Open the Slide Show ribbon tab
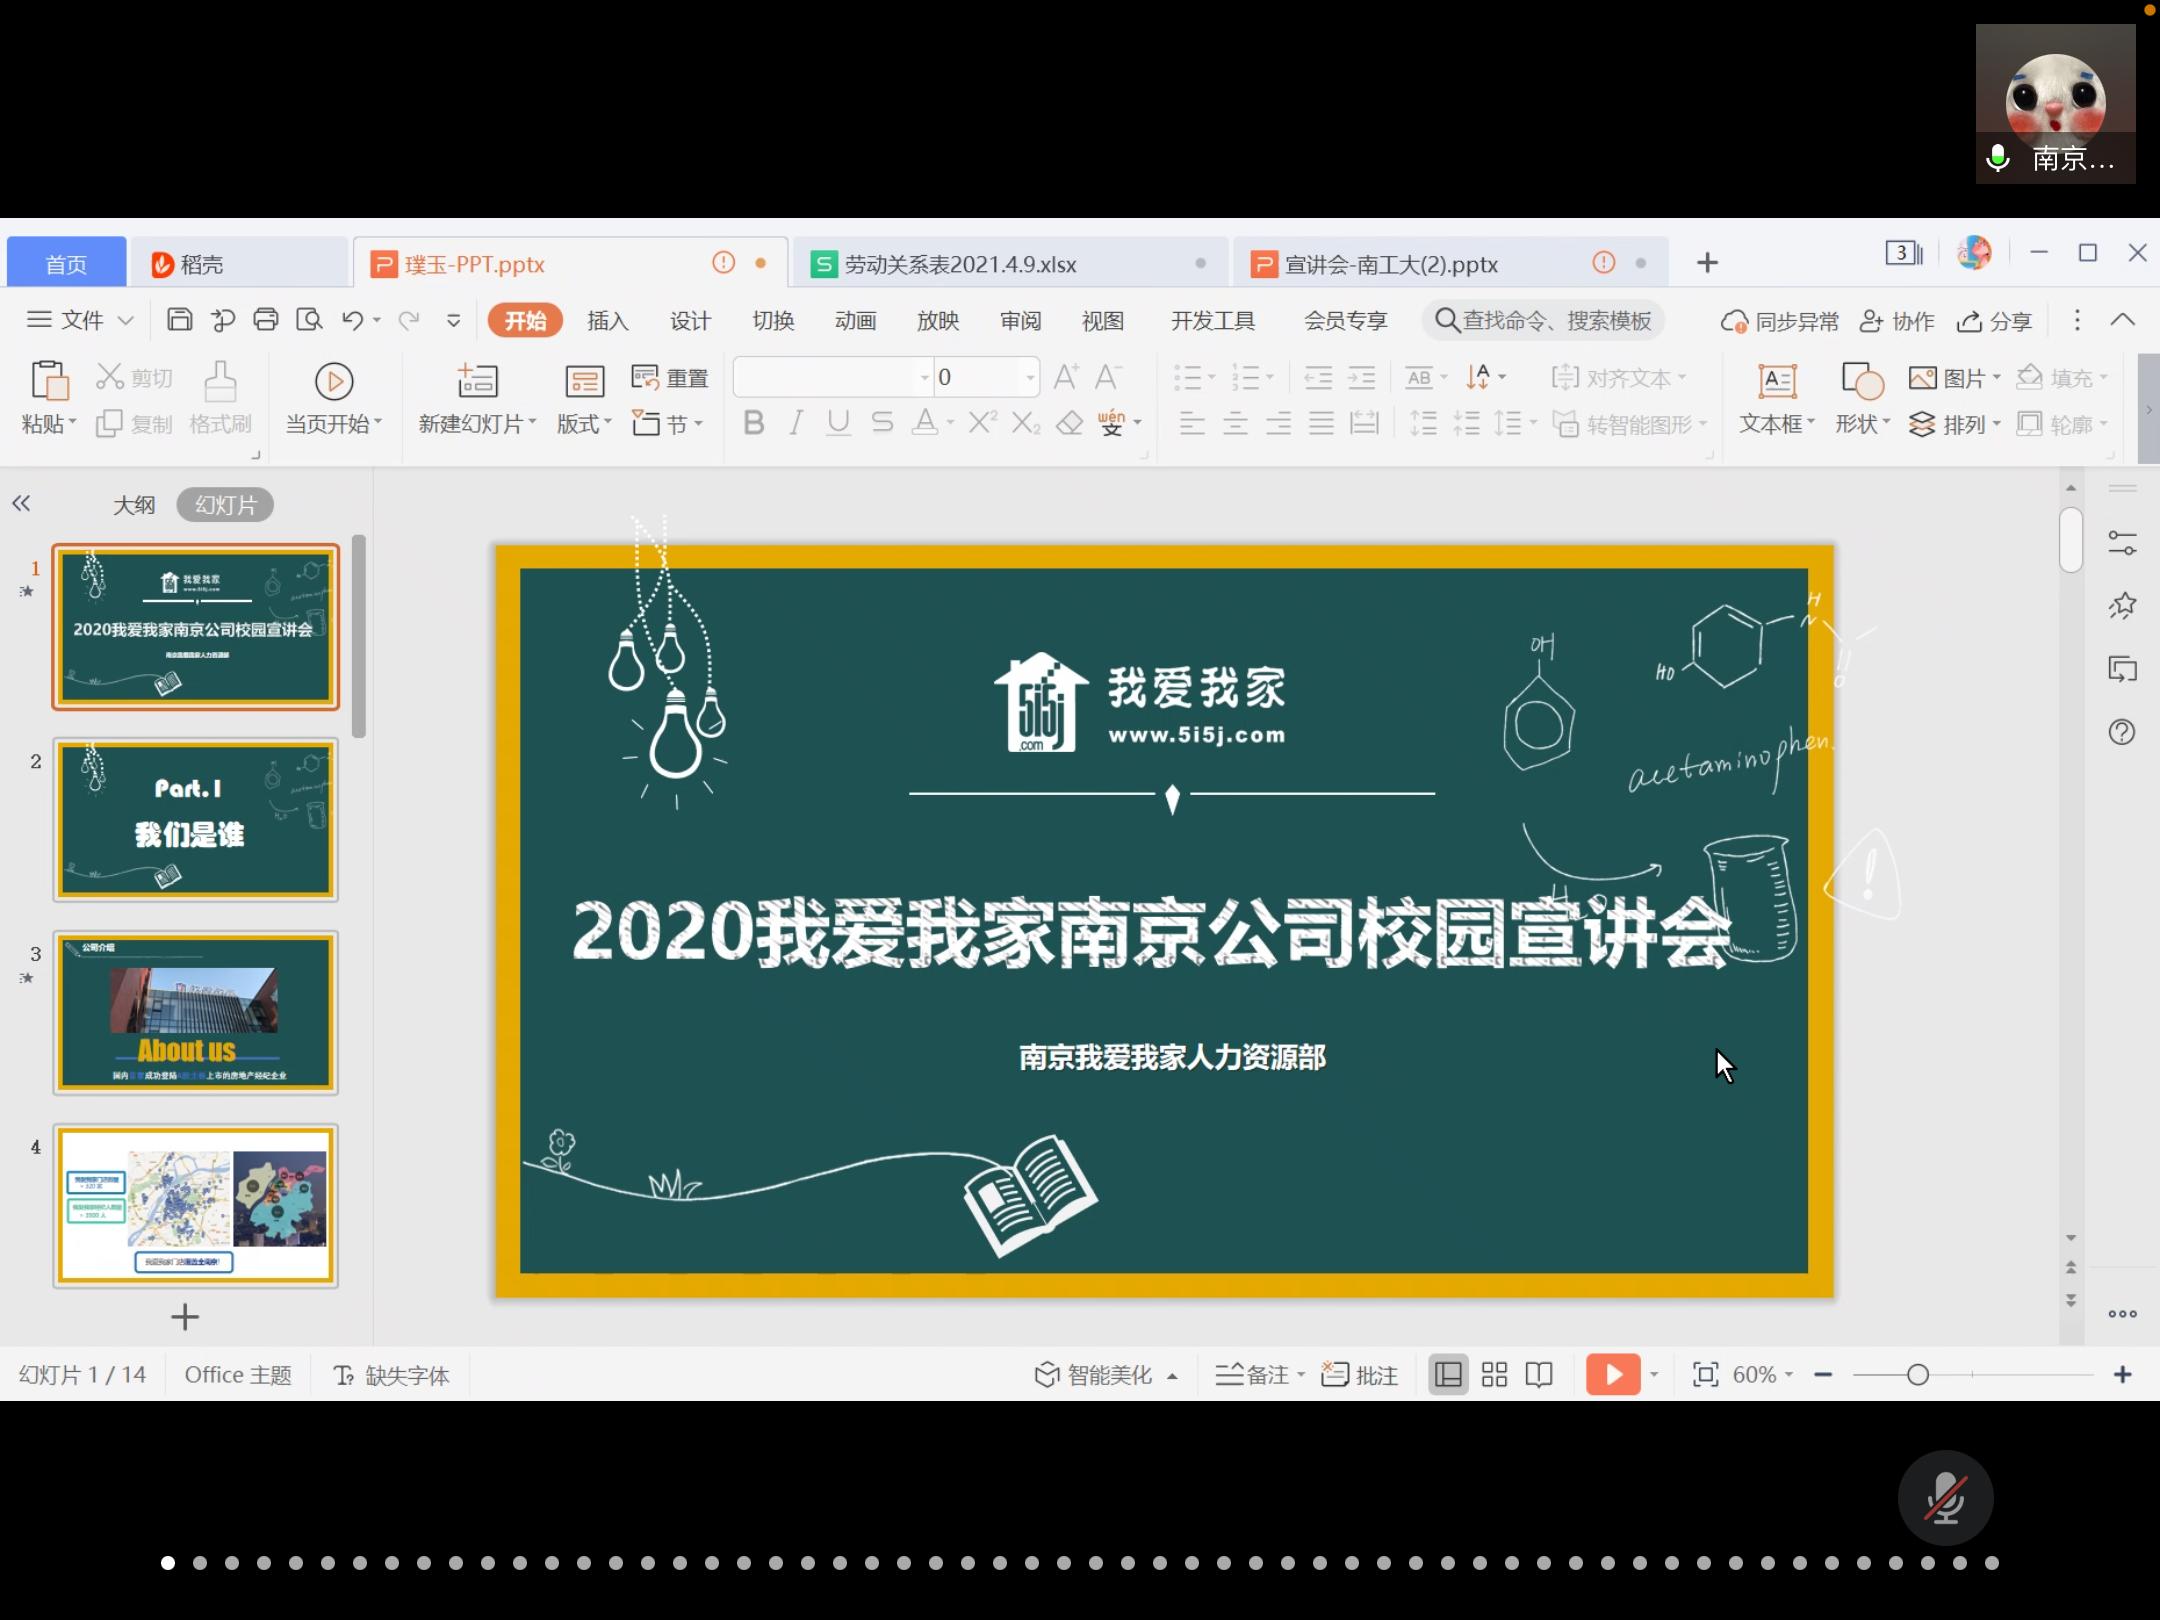 point(938,321)
